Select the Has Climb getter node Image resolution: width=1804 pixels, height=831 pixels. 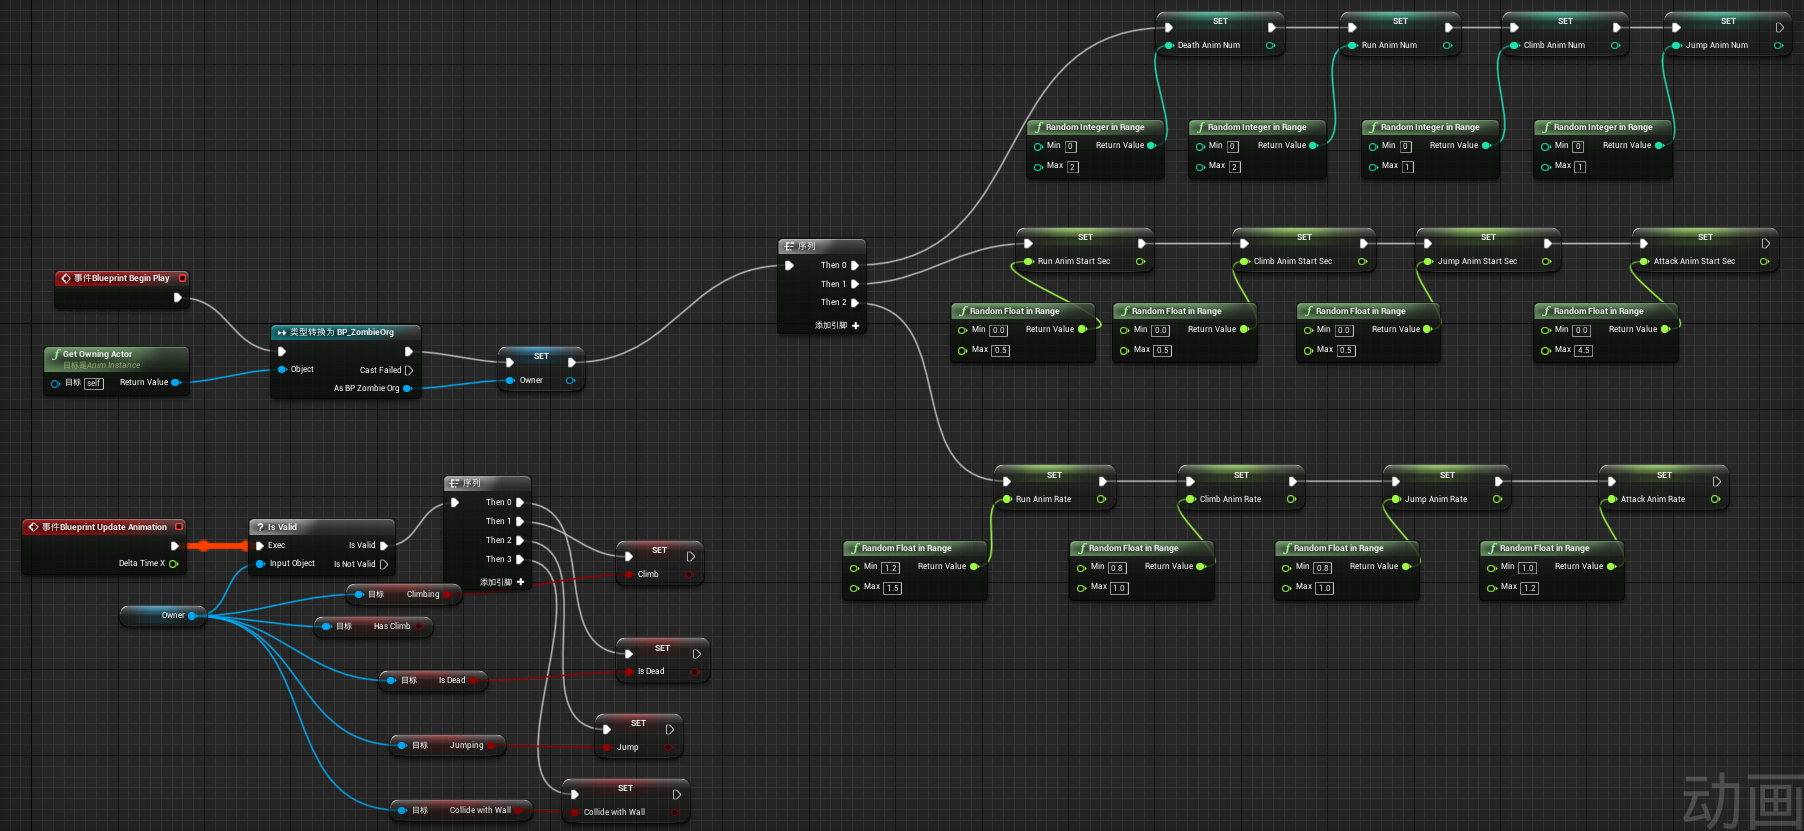[374, 626]
